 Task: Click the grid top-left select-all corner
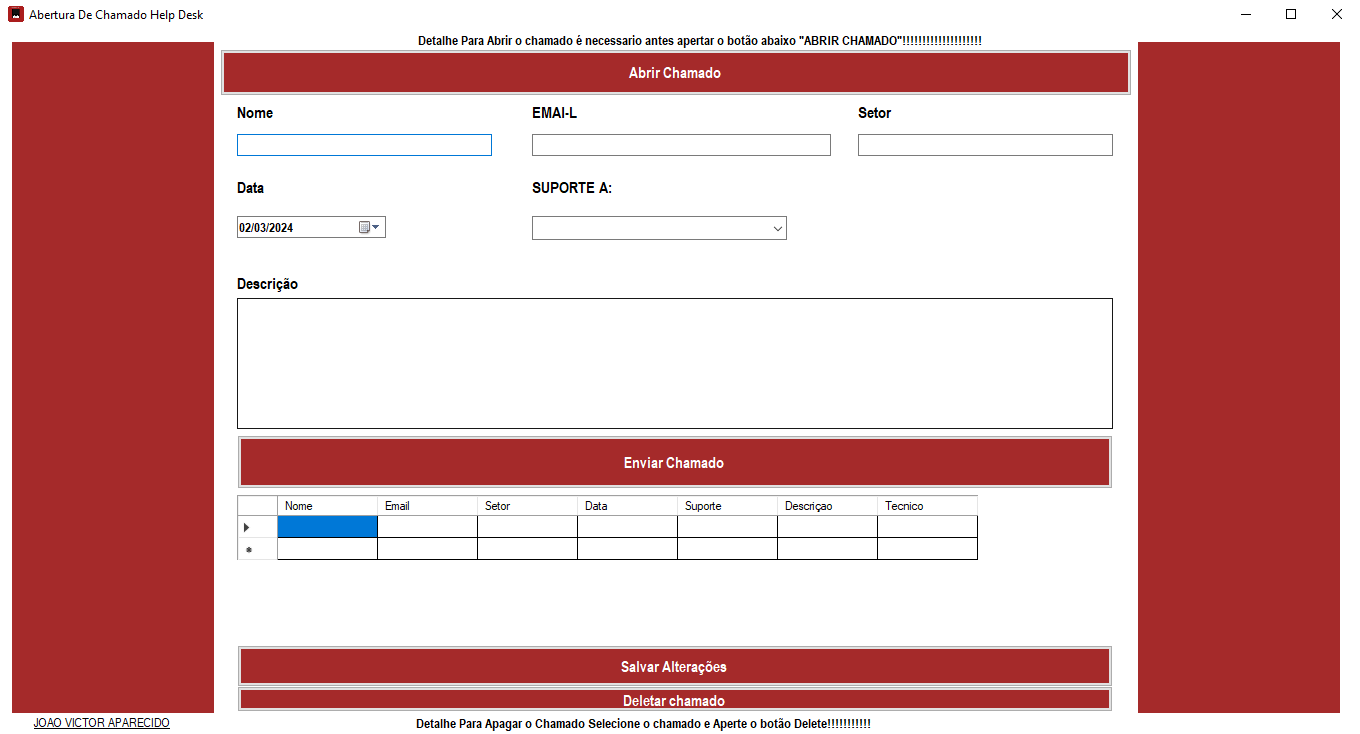click(257, 506)
